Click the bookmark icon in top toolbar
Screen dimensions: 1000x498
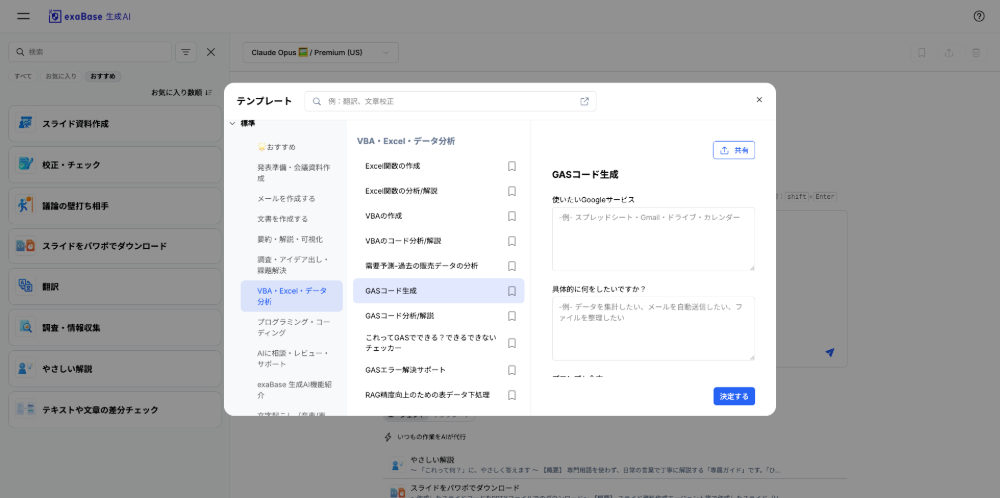[x=922, y=53]
